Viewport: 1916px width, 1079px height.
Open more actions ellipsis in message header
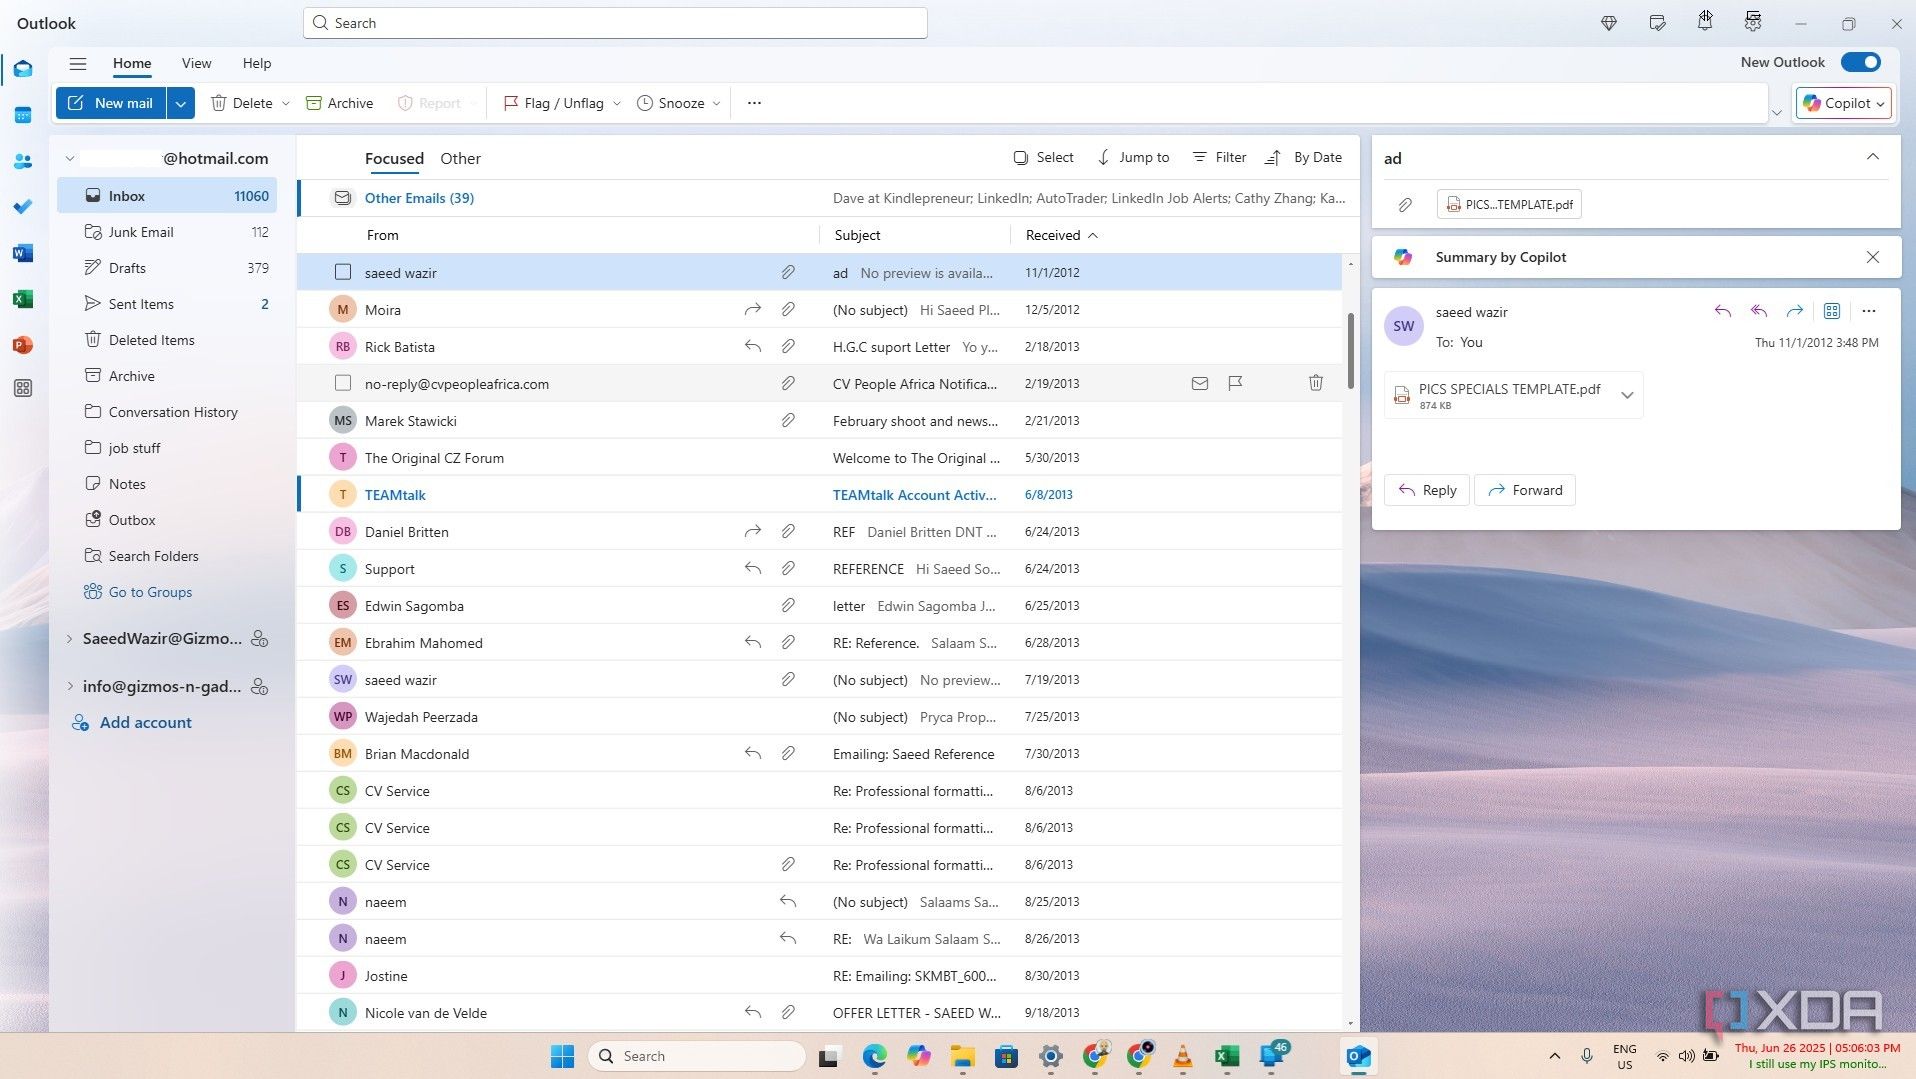coord(1869,311)
